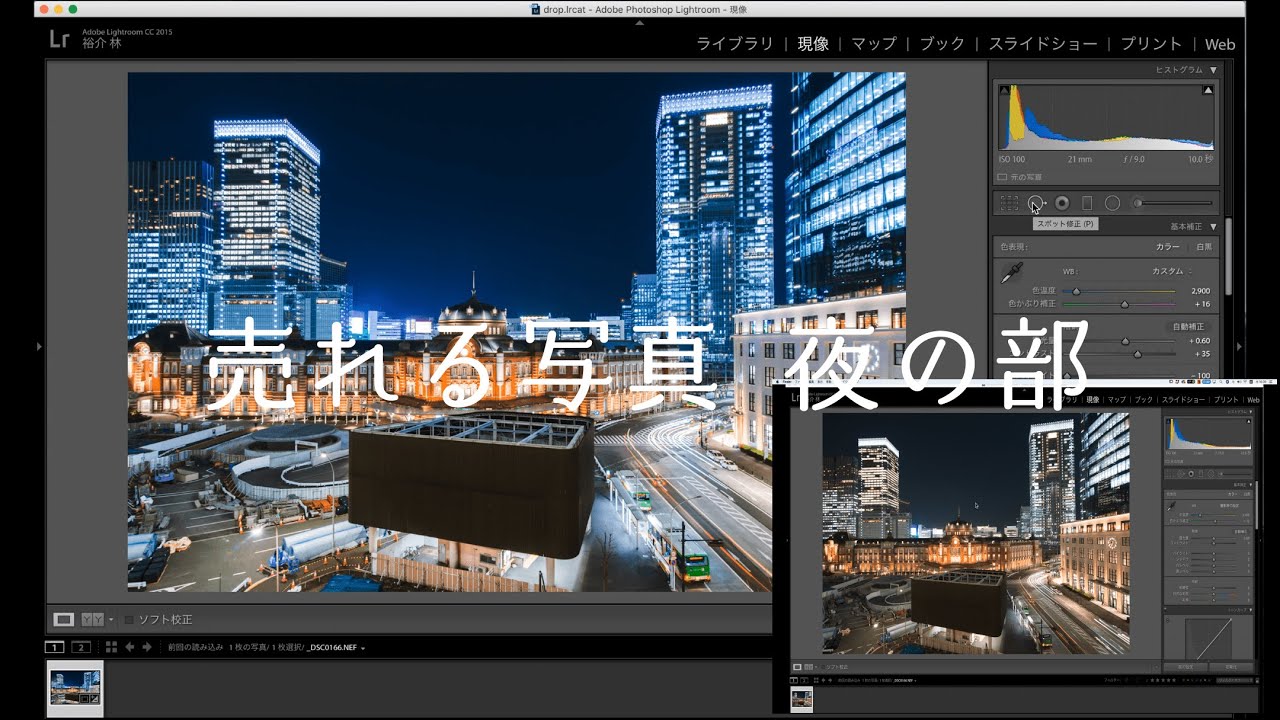
Task: Select the _DSC0166.NEF filmstrip thumbnail
Action: [76, 688]
